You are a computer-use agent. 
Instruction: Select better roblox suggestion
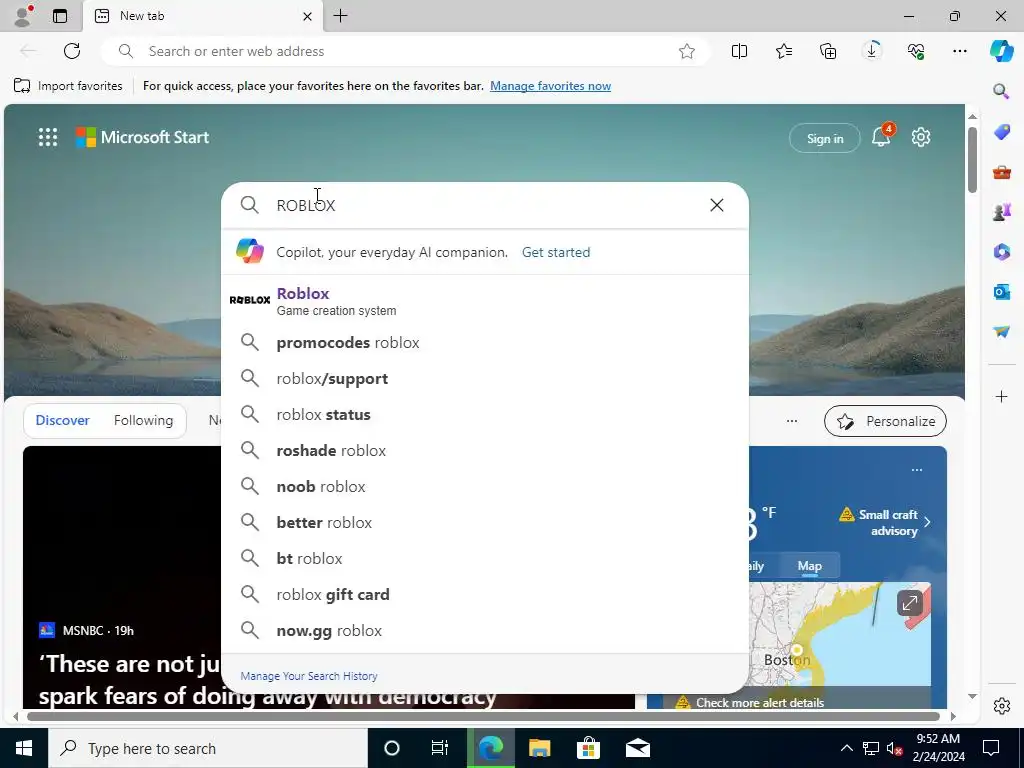485,522
